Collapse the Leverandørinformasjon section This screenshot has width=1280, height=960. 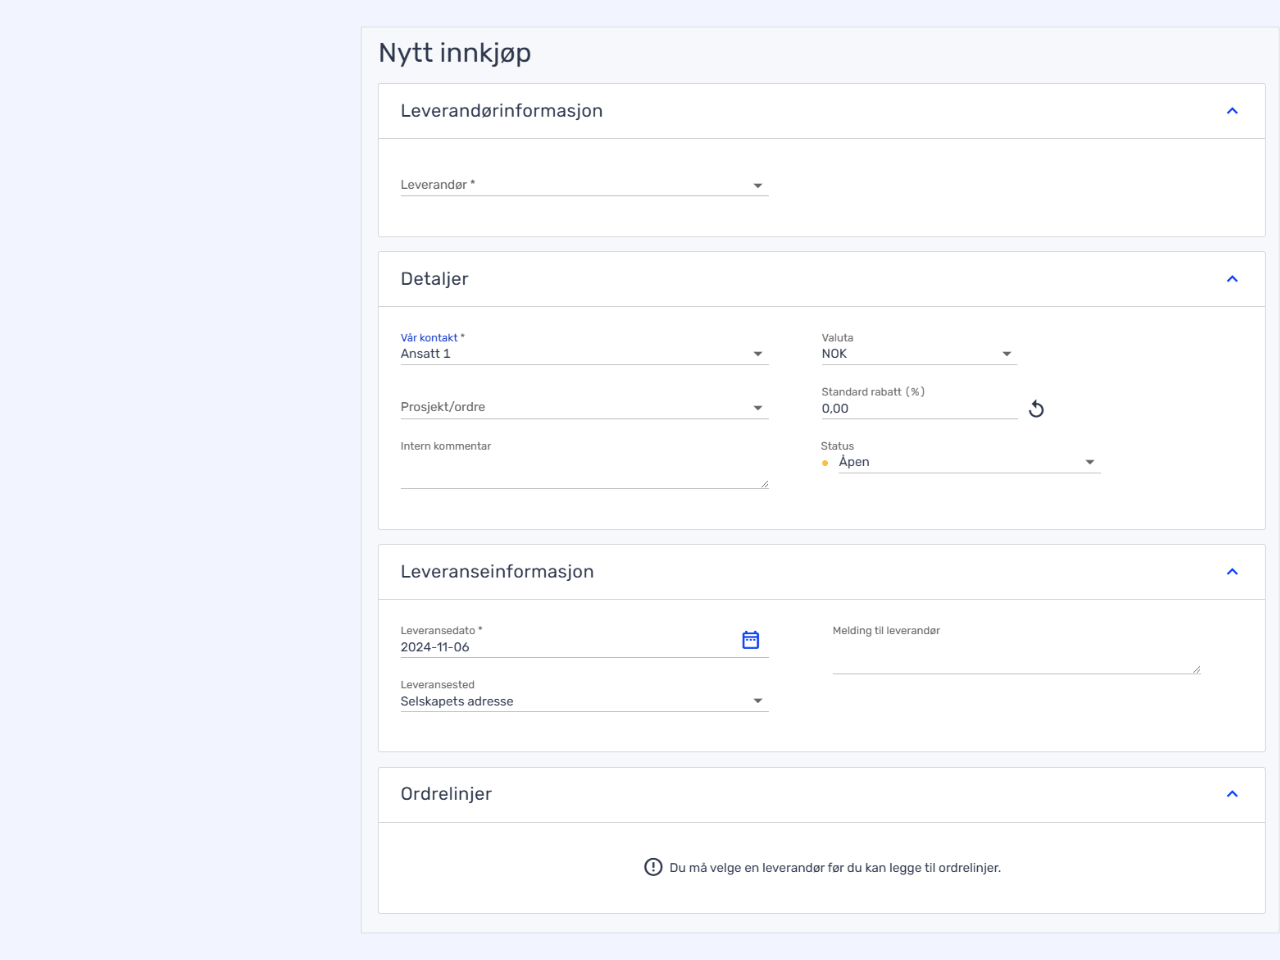1232,111
